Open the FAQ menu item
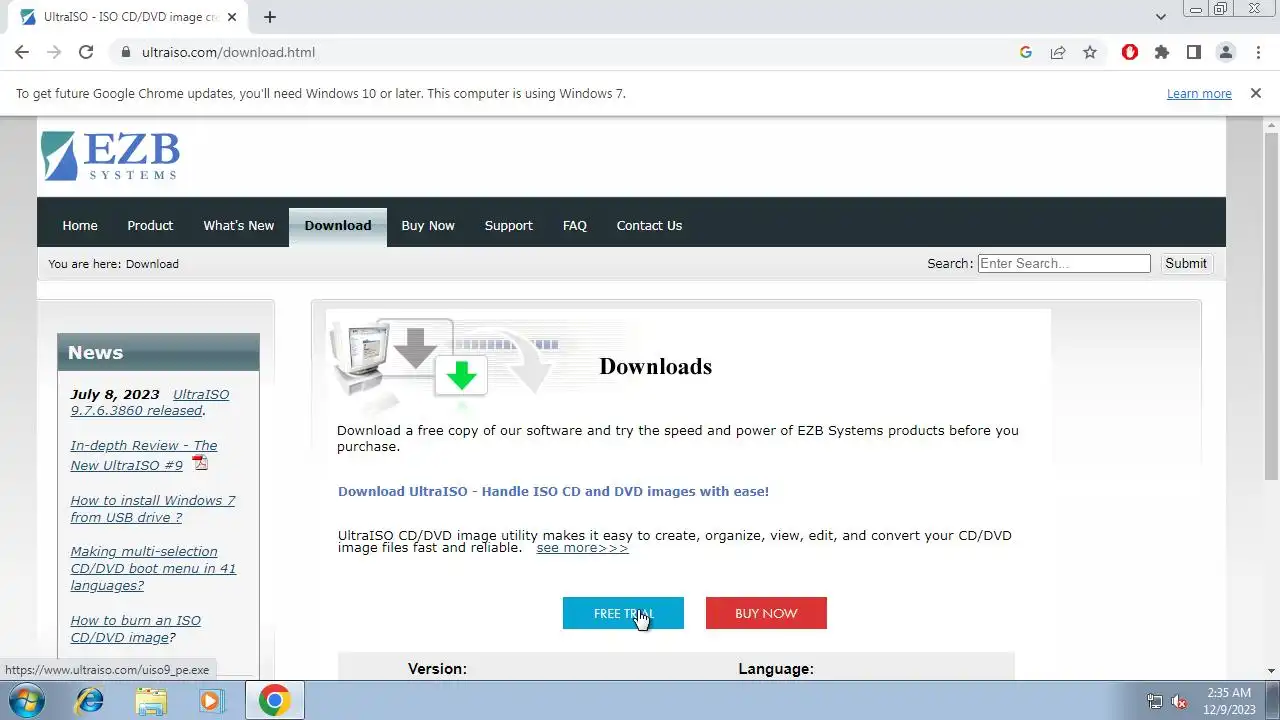The width and height of the screenshot is (1280, 720). [x=575, y=226]
